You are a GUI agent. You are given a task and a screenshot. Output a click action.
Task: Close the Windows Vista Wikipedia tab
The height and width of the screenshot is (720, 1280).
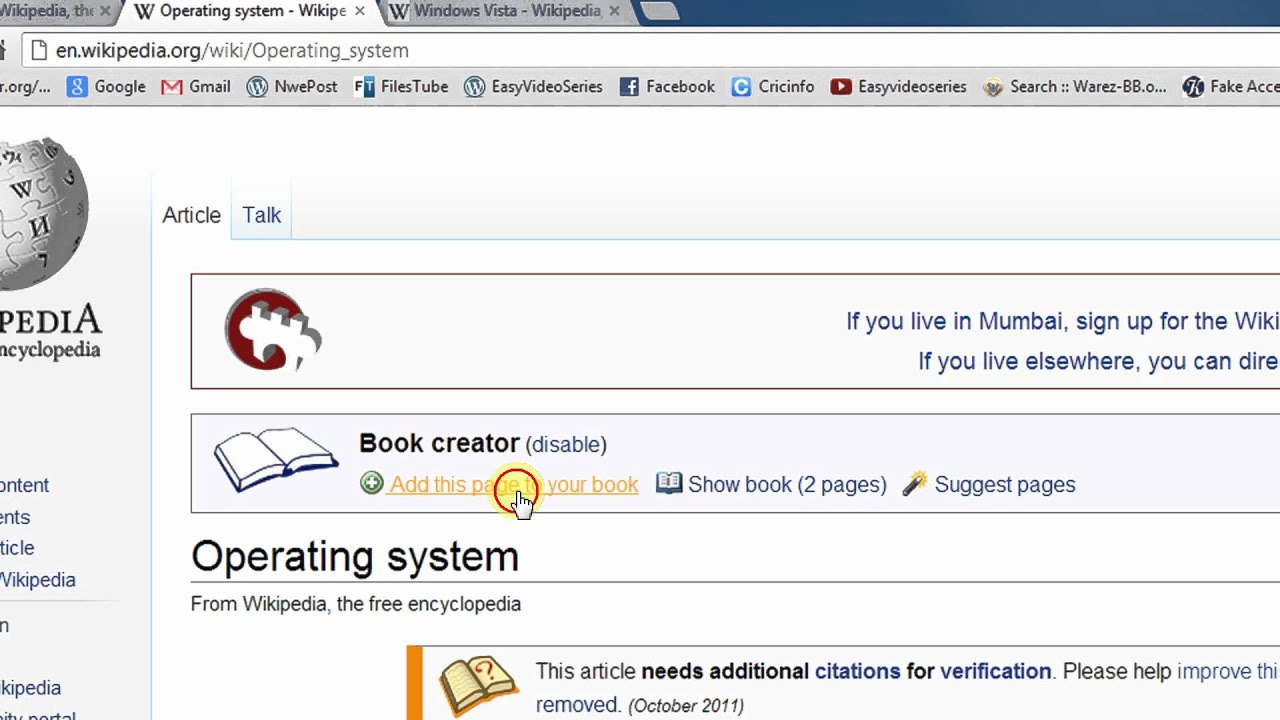click(615, 11)
